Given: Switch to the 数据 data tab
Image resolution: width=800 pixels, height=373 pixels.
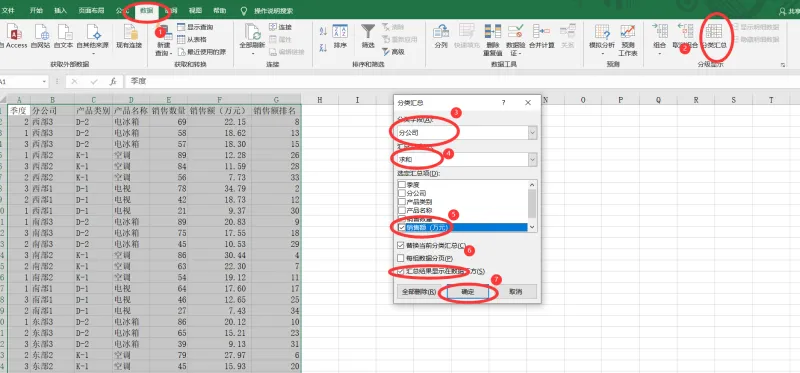Looking at the screenshot, I should (146, 10).
